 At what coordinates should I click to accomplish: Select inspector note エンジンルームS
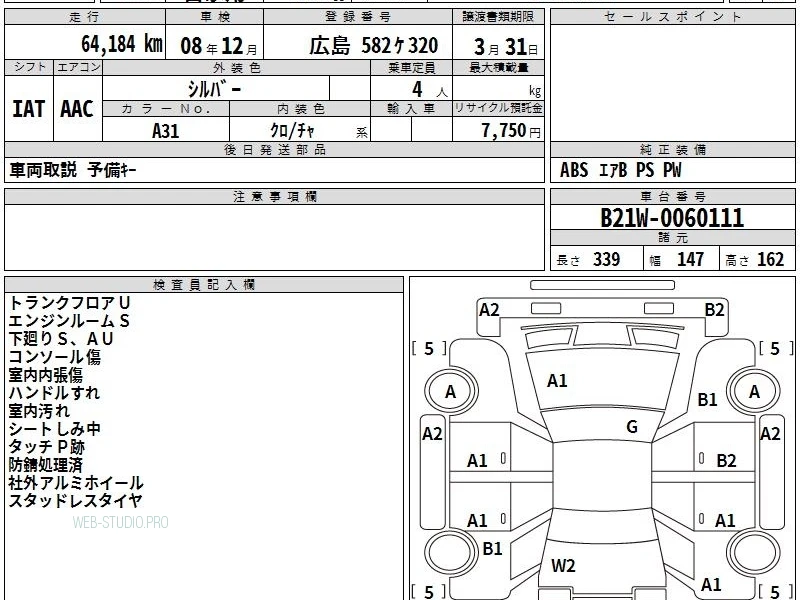coord(69,321)
